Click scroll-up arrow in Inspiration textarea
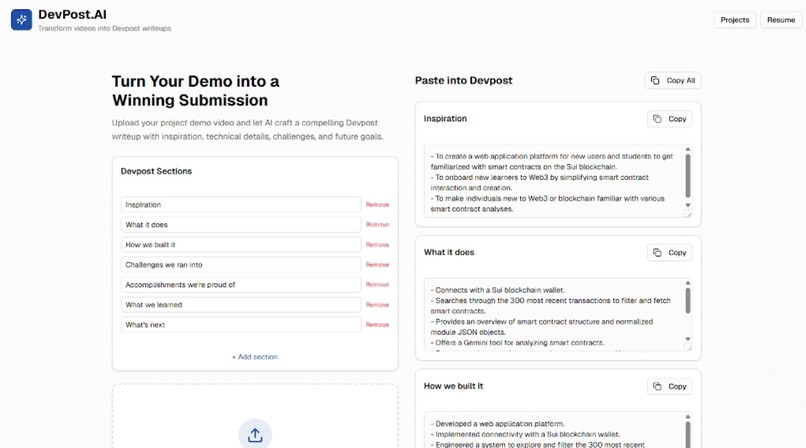Screen dimensions: 806x448 (x=688, y=149)
